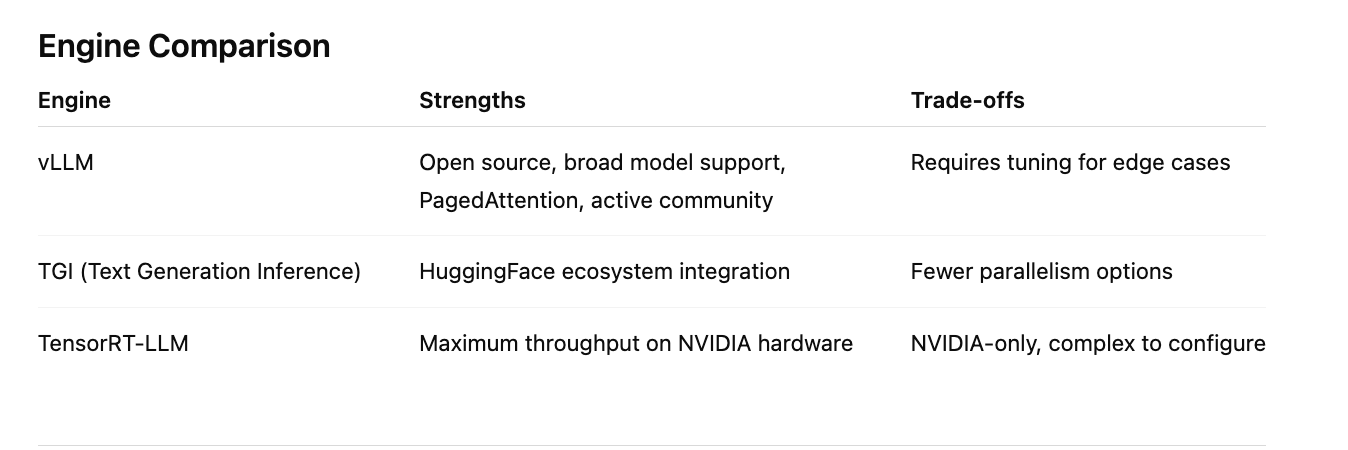Click the 'NVIDIA-only, complex to configure' cell
The height and width of the screenshot is (450, 1348).
click(1088, 344)
